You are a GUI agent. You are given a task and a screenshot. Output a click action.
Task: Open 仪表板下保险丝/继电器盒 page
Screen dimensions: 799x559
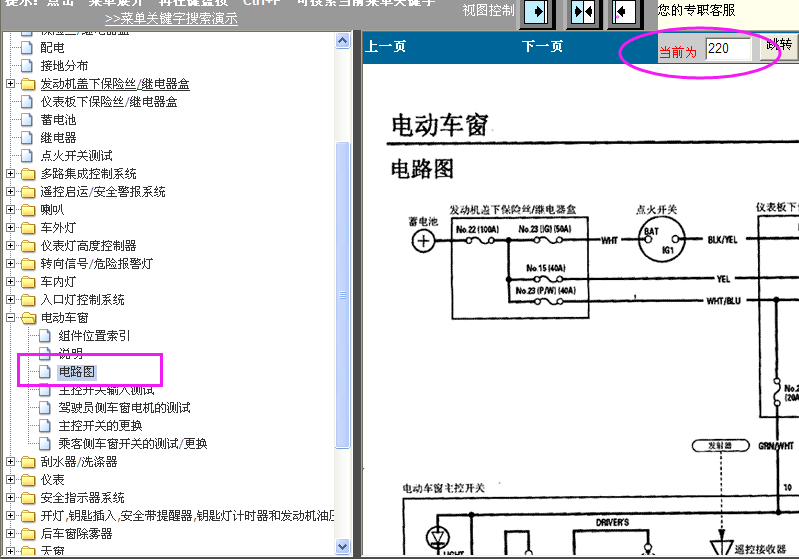(x=109, y=102)
